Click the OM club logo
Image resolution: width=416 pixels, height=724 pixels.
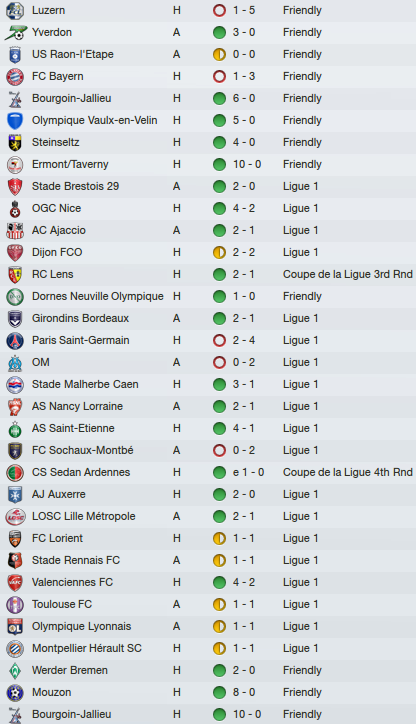[x=15, y=363]
